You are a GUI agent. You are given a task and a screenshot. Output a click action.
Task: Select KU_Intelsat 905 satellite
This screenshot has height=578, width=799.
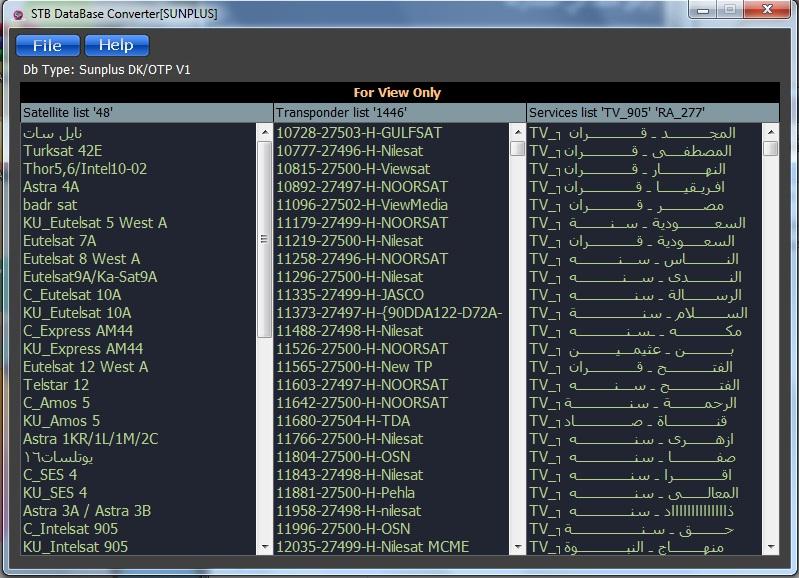(x=138, y=547)
